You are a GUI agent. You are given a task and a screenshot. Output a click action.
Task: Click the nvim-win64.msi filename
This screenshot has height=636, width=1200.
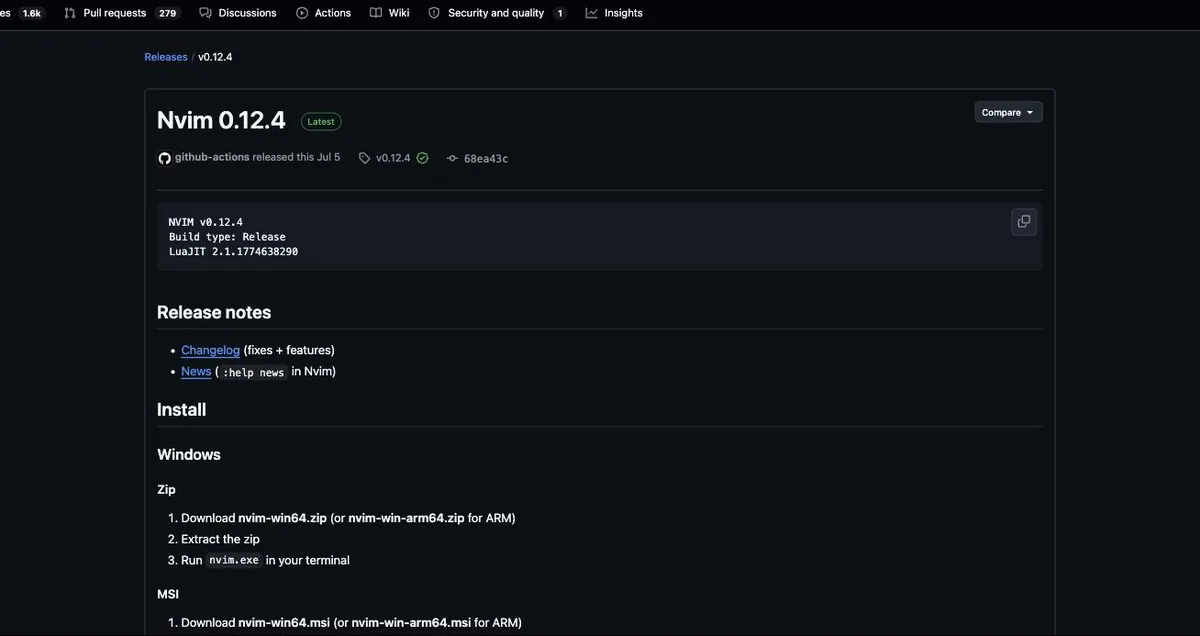coord(284,623)
